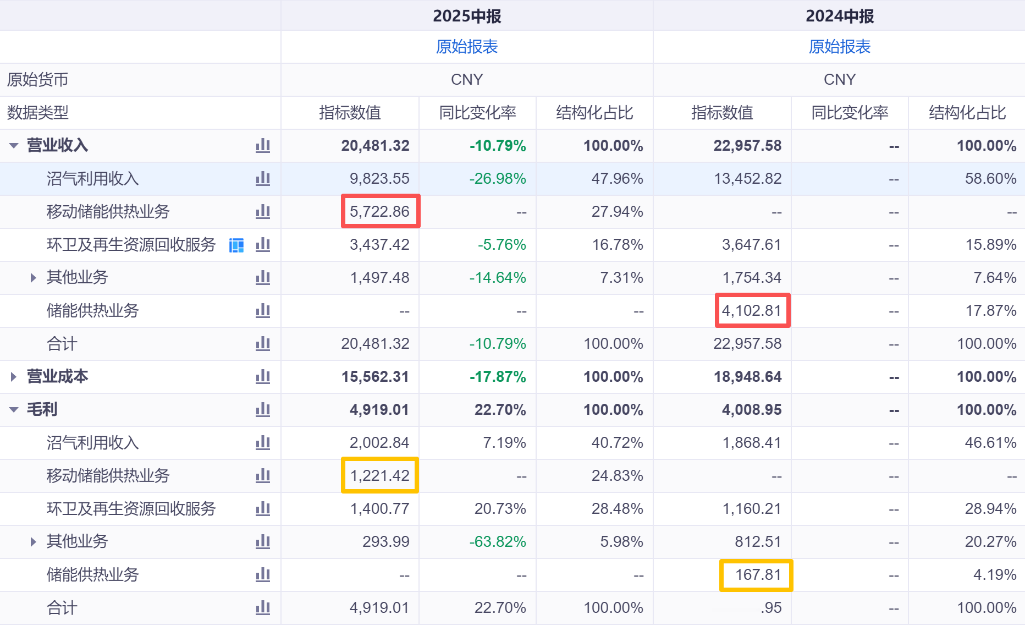Viewport: 1025px width, 625px height.
Task: Open 原始报表 link for 2025中报
Action: 467,46
